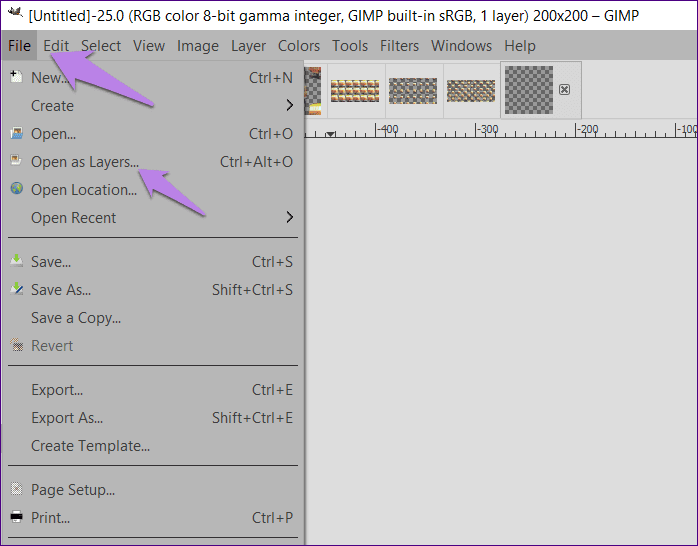Viewport: 698px width, 546px height.
Task: Select Page Setup... entry
Action: click(153, 490)
